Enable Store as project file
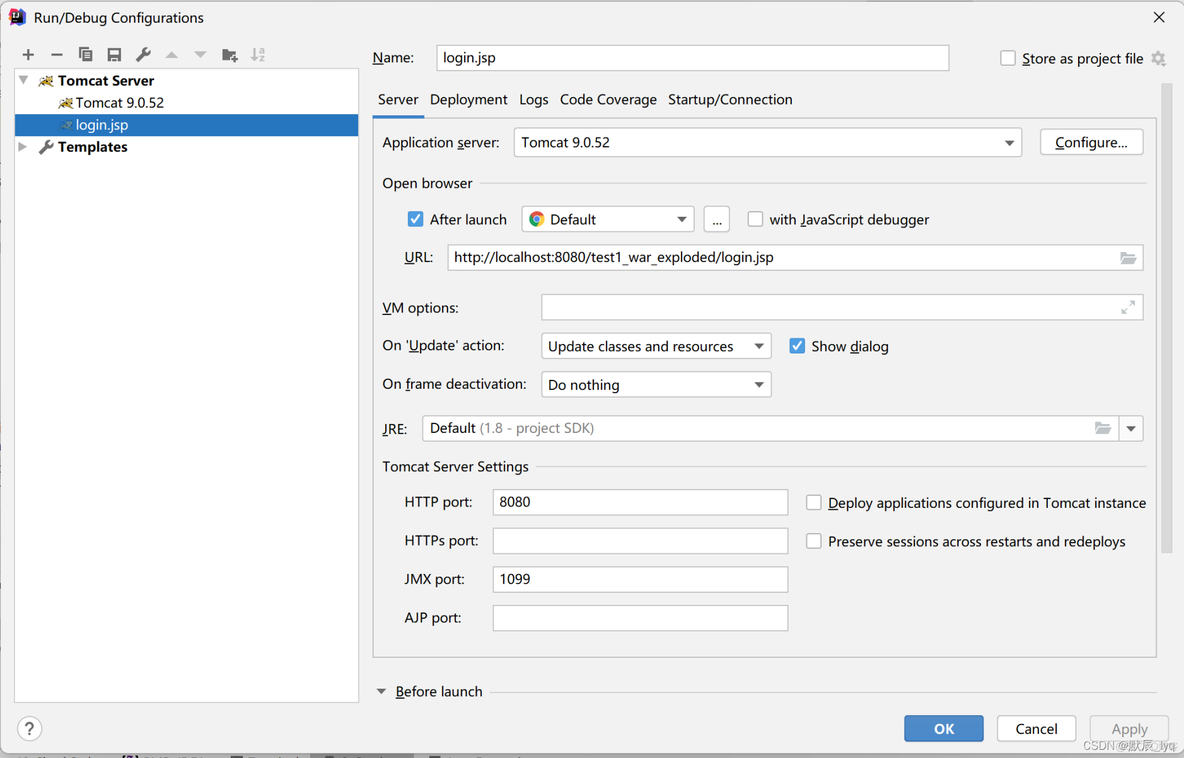 (x=1007, y=58)
